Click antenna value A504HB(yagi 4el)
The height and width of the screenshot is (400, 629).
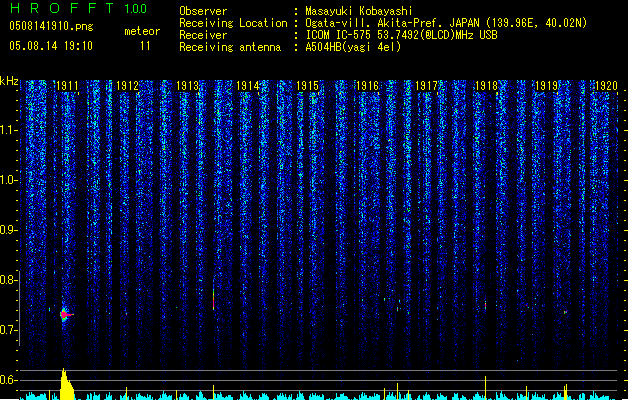pyautogui.click(x=353, y=47)
